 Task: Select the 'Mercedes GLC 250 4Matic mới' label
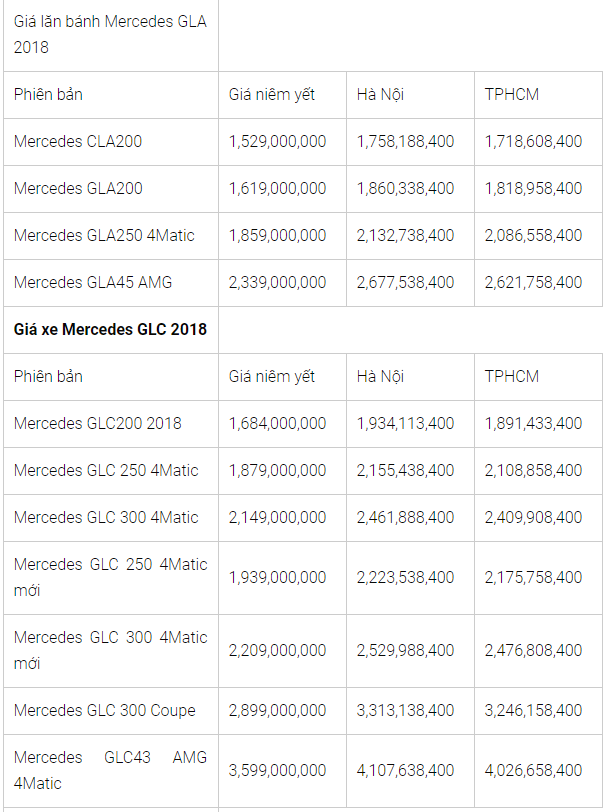(x=110, y=577)
